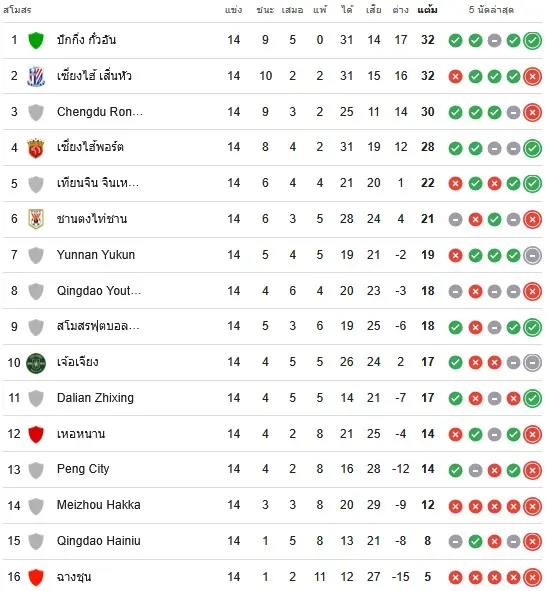This screenshot has width=550, height=591.
Task: Sort the table by the points column header
Action: tap(427, 10)
